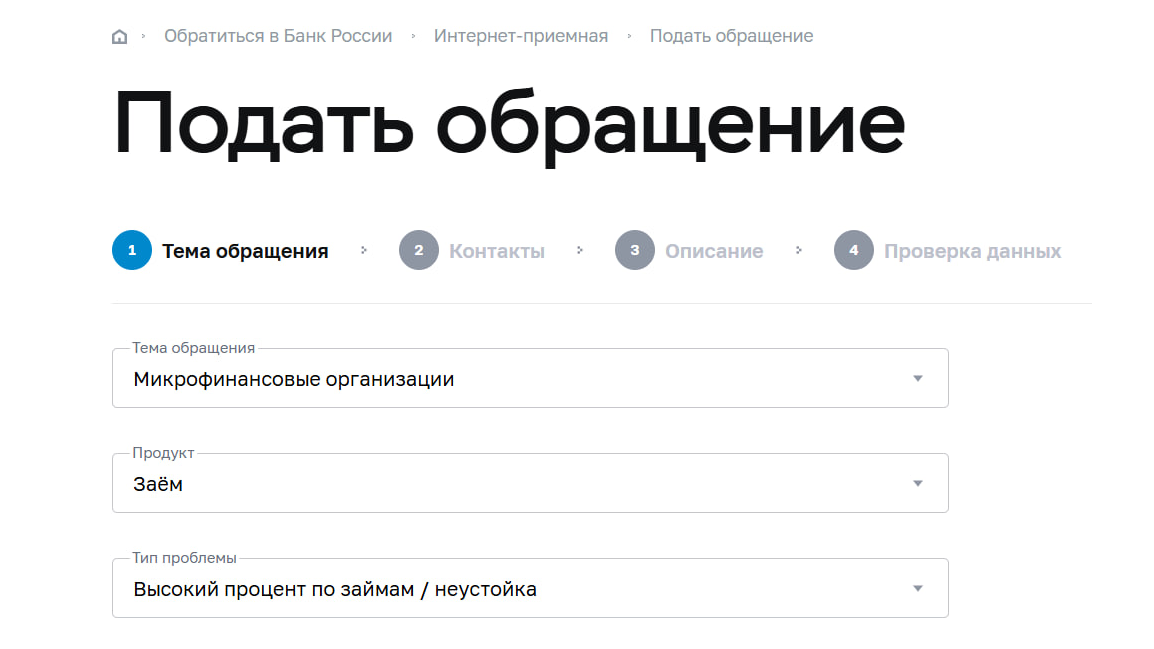This screenshot has height=649, width=1154.
Task: Select the 'Тема обращения' step label
Action: pyautogui.click(x=245, y=251)
